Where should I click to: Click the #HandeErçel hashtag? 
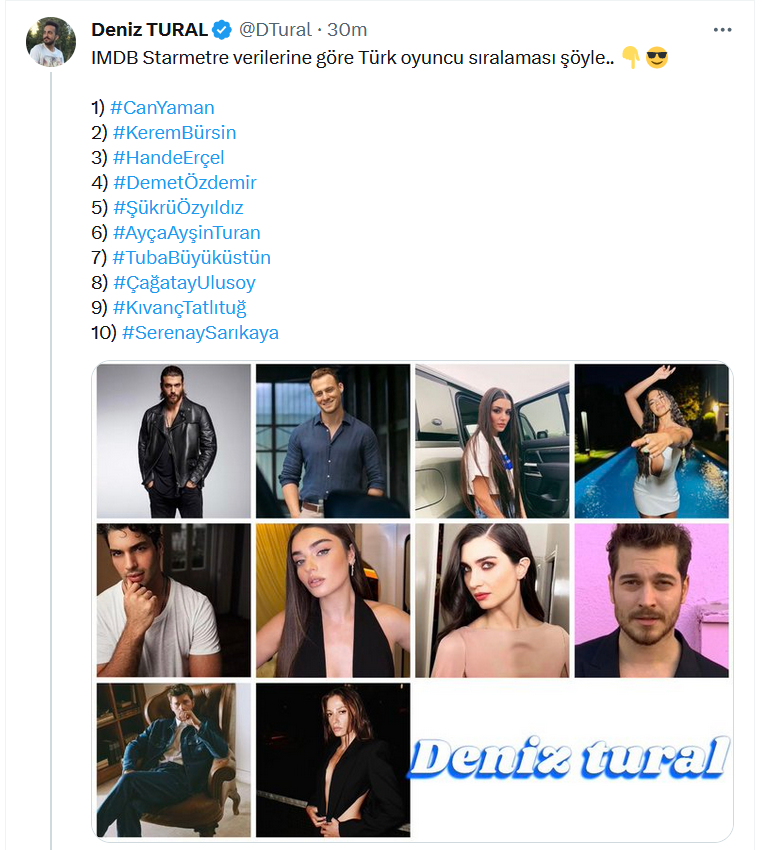[168, 158]
